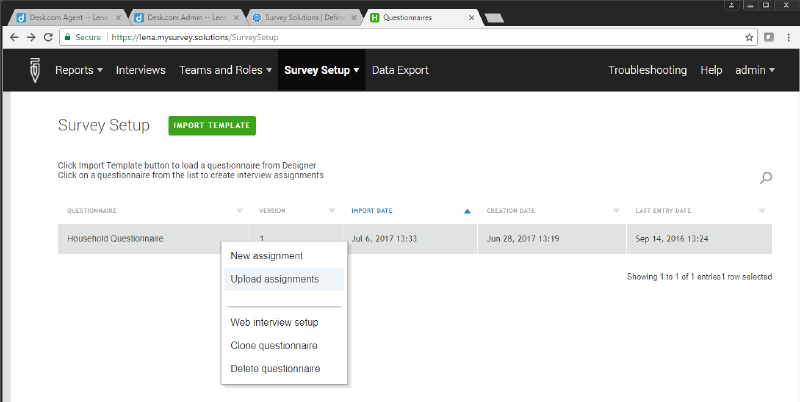
Task: Open the Data Export page
Action: 400,70
